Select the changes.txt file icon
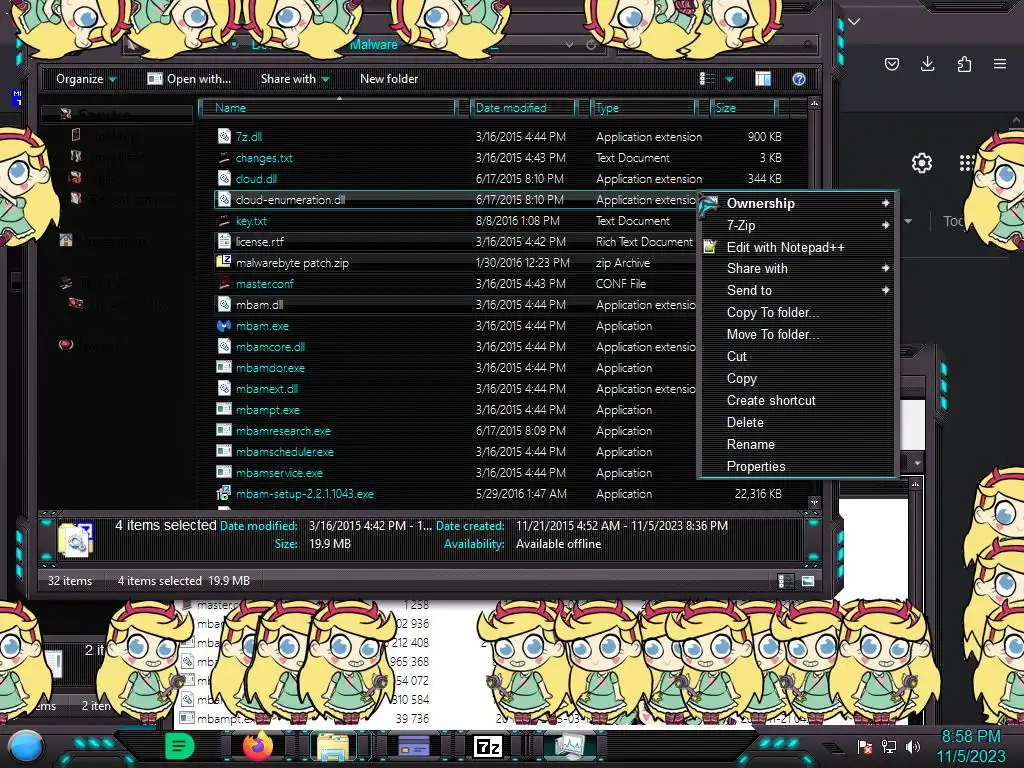Viewport: 1024px width, 768px height. tap(224, 157)
